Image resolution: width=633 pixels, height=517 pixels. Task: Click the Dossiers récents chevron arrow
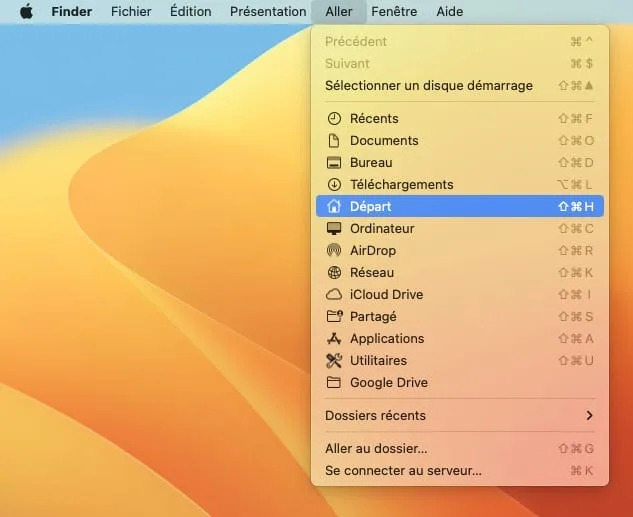pyautogui.click(x=589, y=415)
